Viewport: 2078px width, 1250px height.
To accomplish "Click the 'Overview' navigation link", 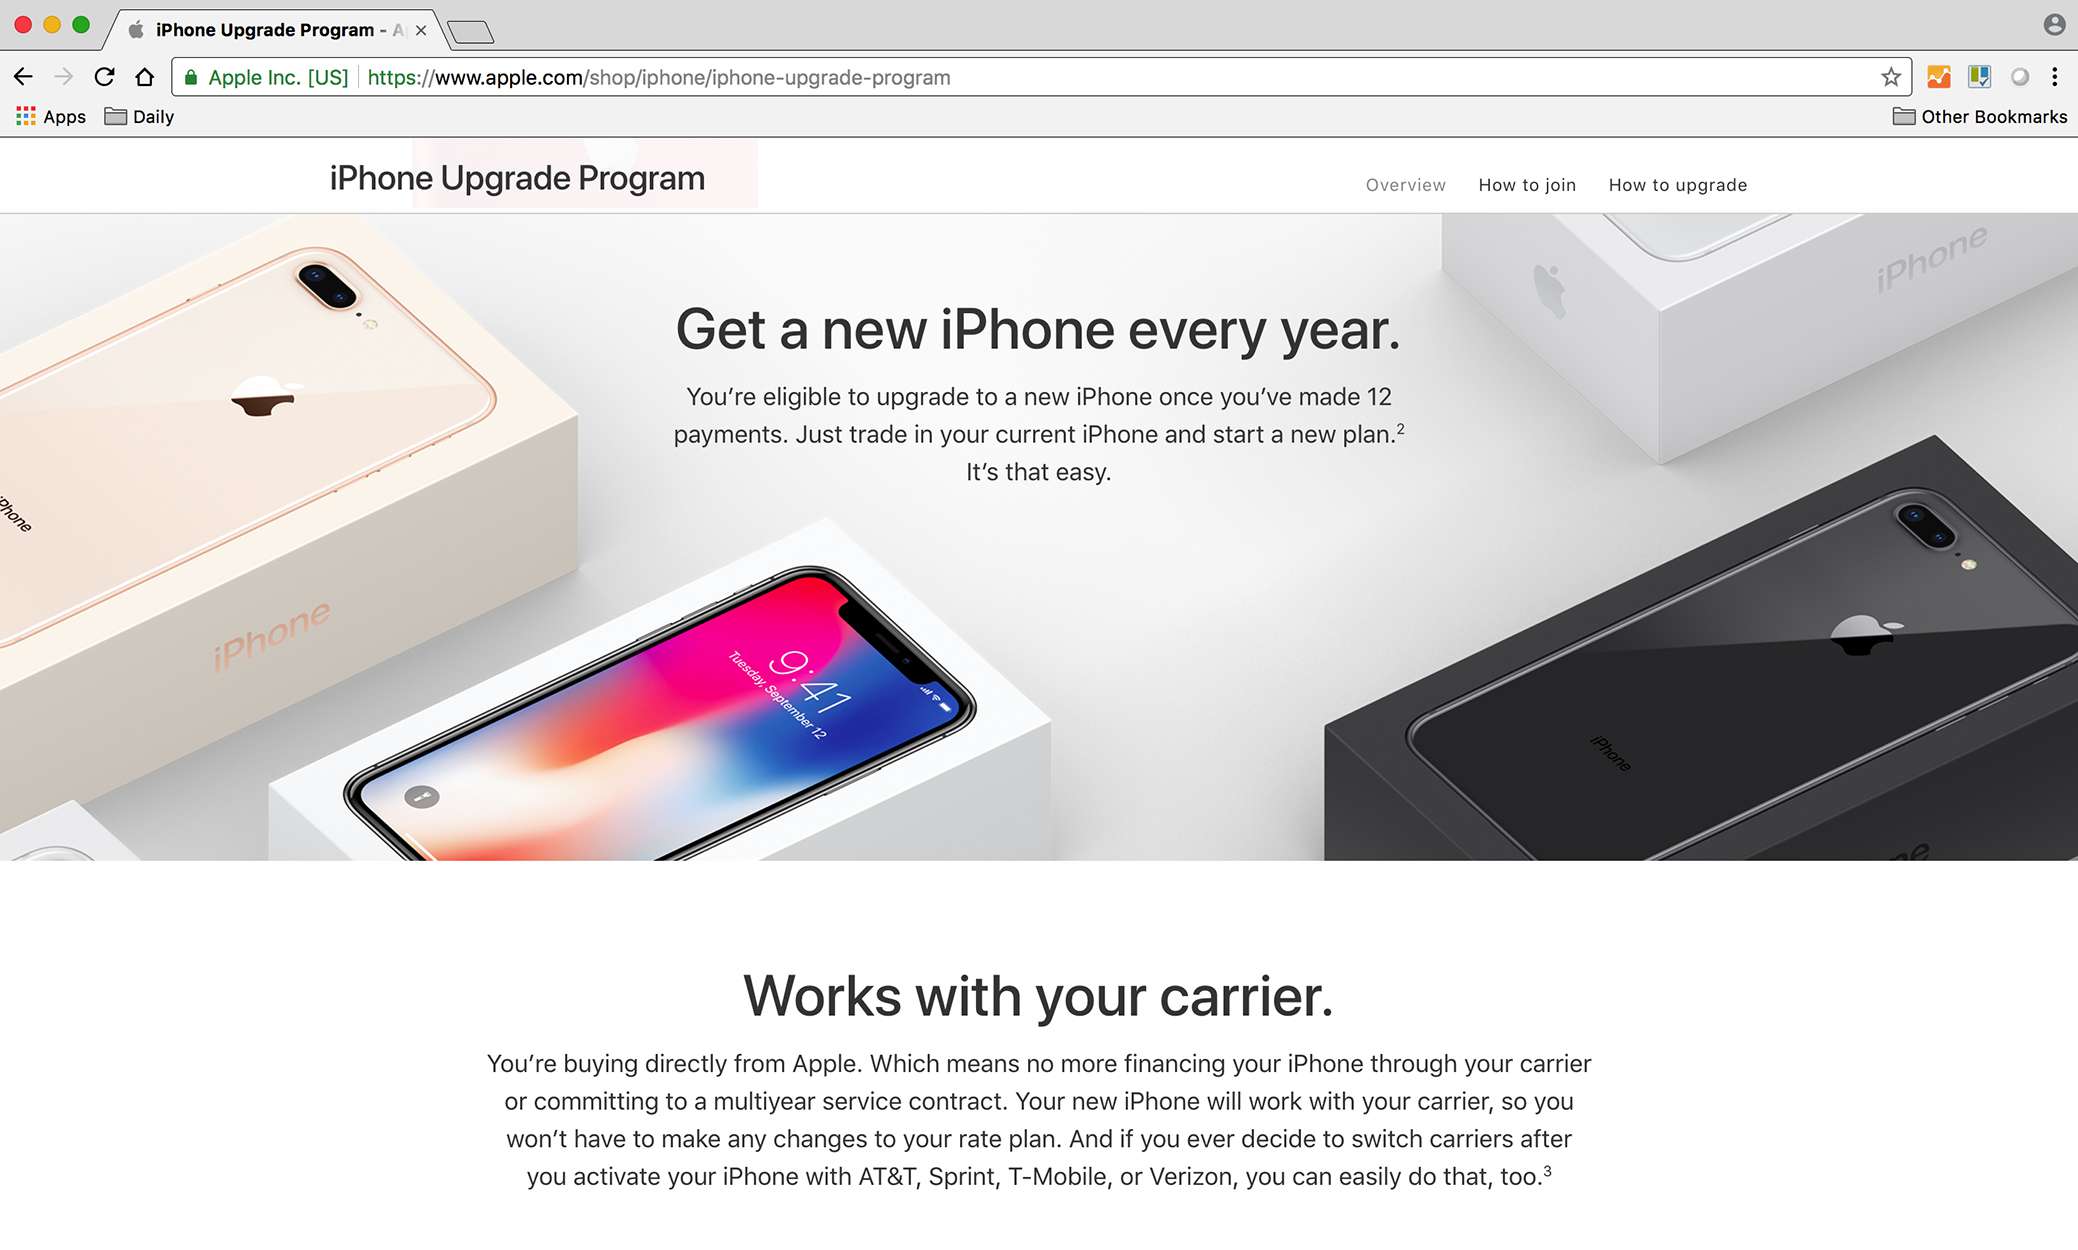I will (x=1404, y=184).
